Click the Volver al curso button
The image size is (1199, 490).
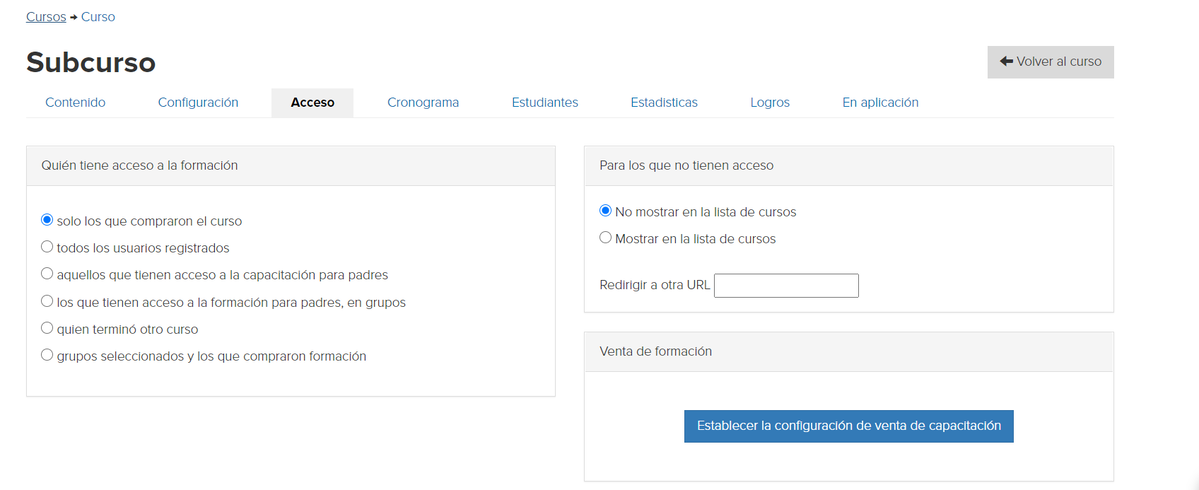click(x=1050, y=62)
